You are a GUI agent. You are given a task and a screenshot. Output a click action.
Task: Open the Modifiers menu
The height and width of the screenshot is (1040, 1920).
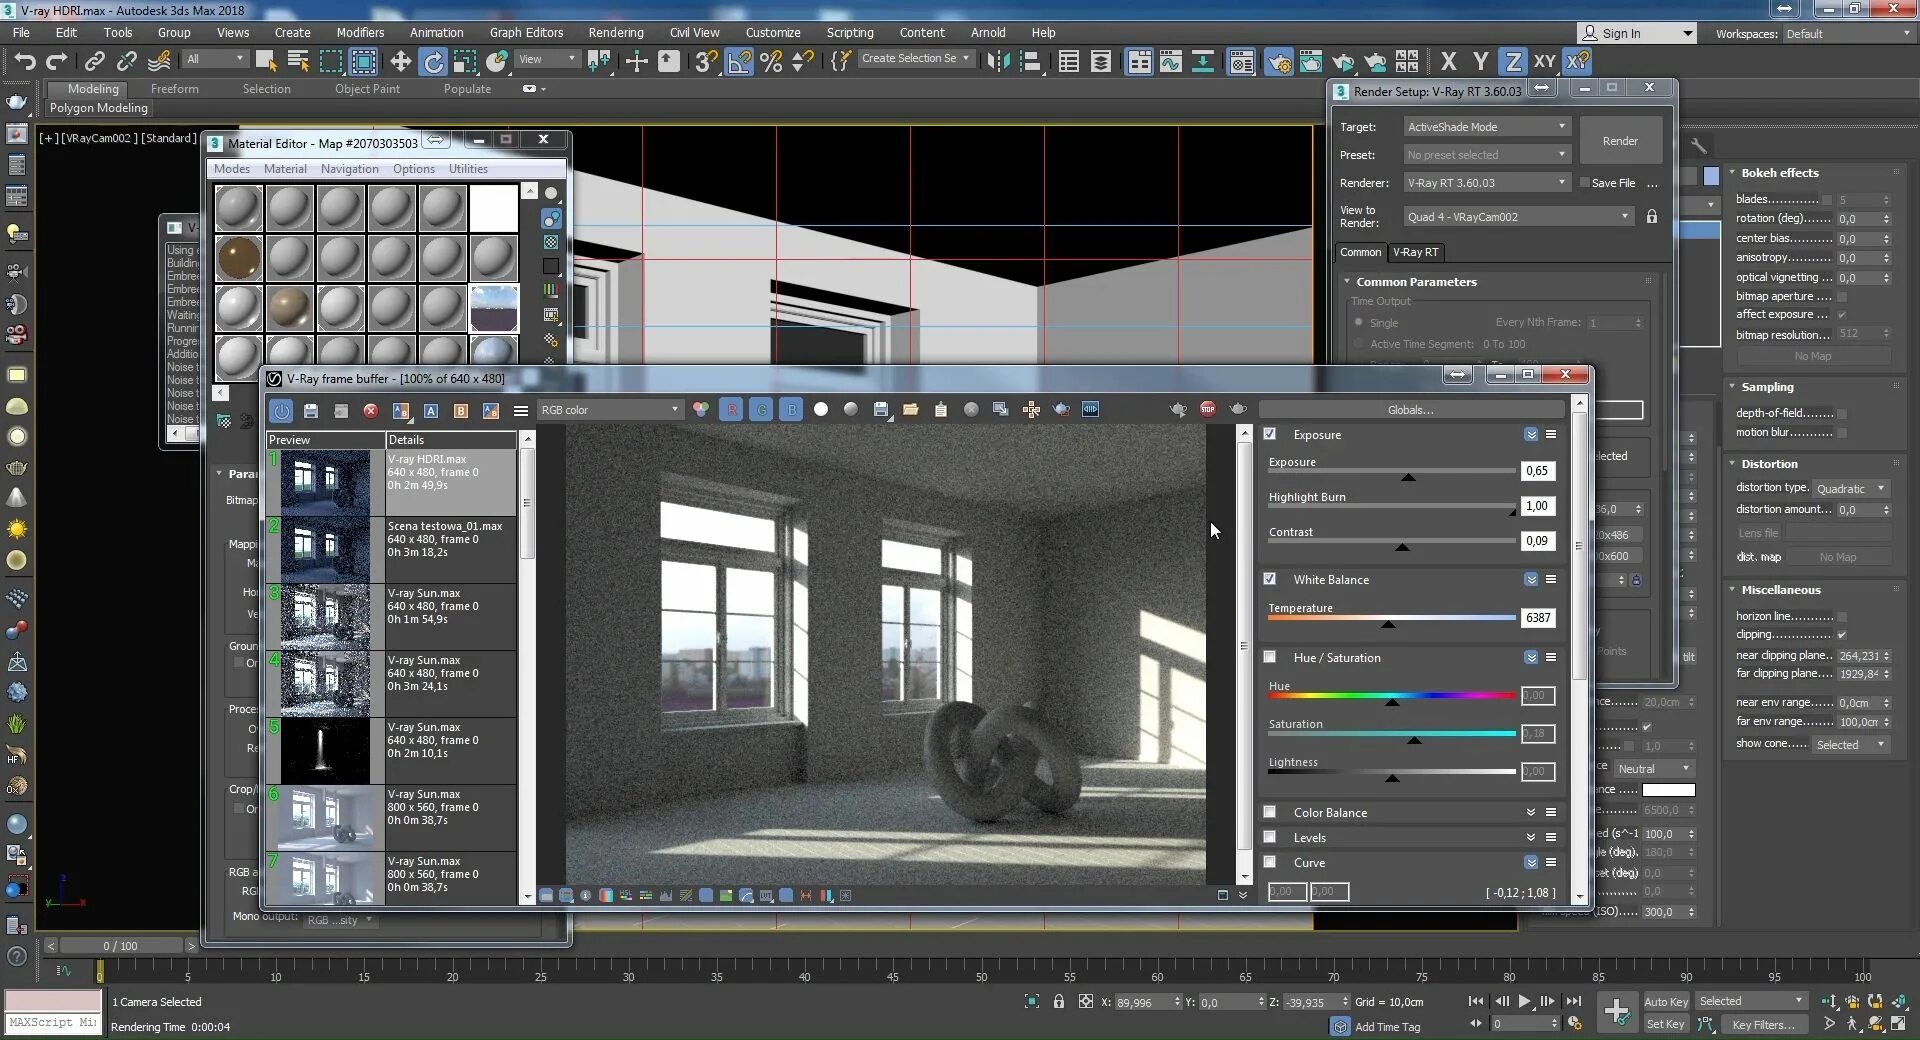[x=360, y=32]
